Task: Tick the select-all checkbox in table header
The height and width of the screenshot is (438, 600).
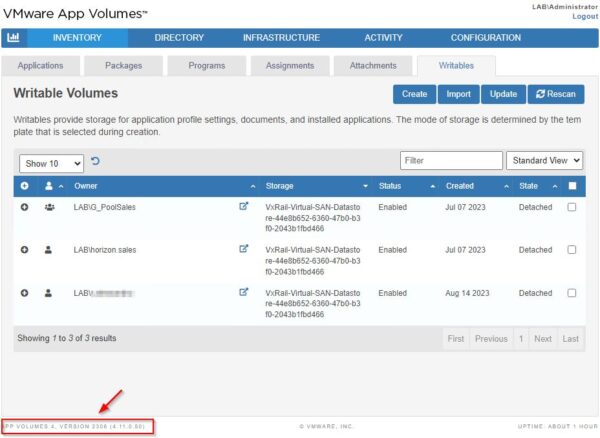Action: (572, 186)
